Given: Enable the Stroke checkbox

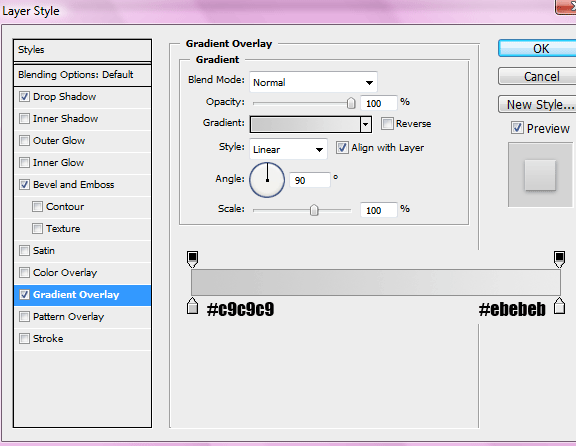Looking at the screenshot, I should click(x=24, y=338).
